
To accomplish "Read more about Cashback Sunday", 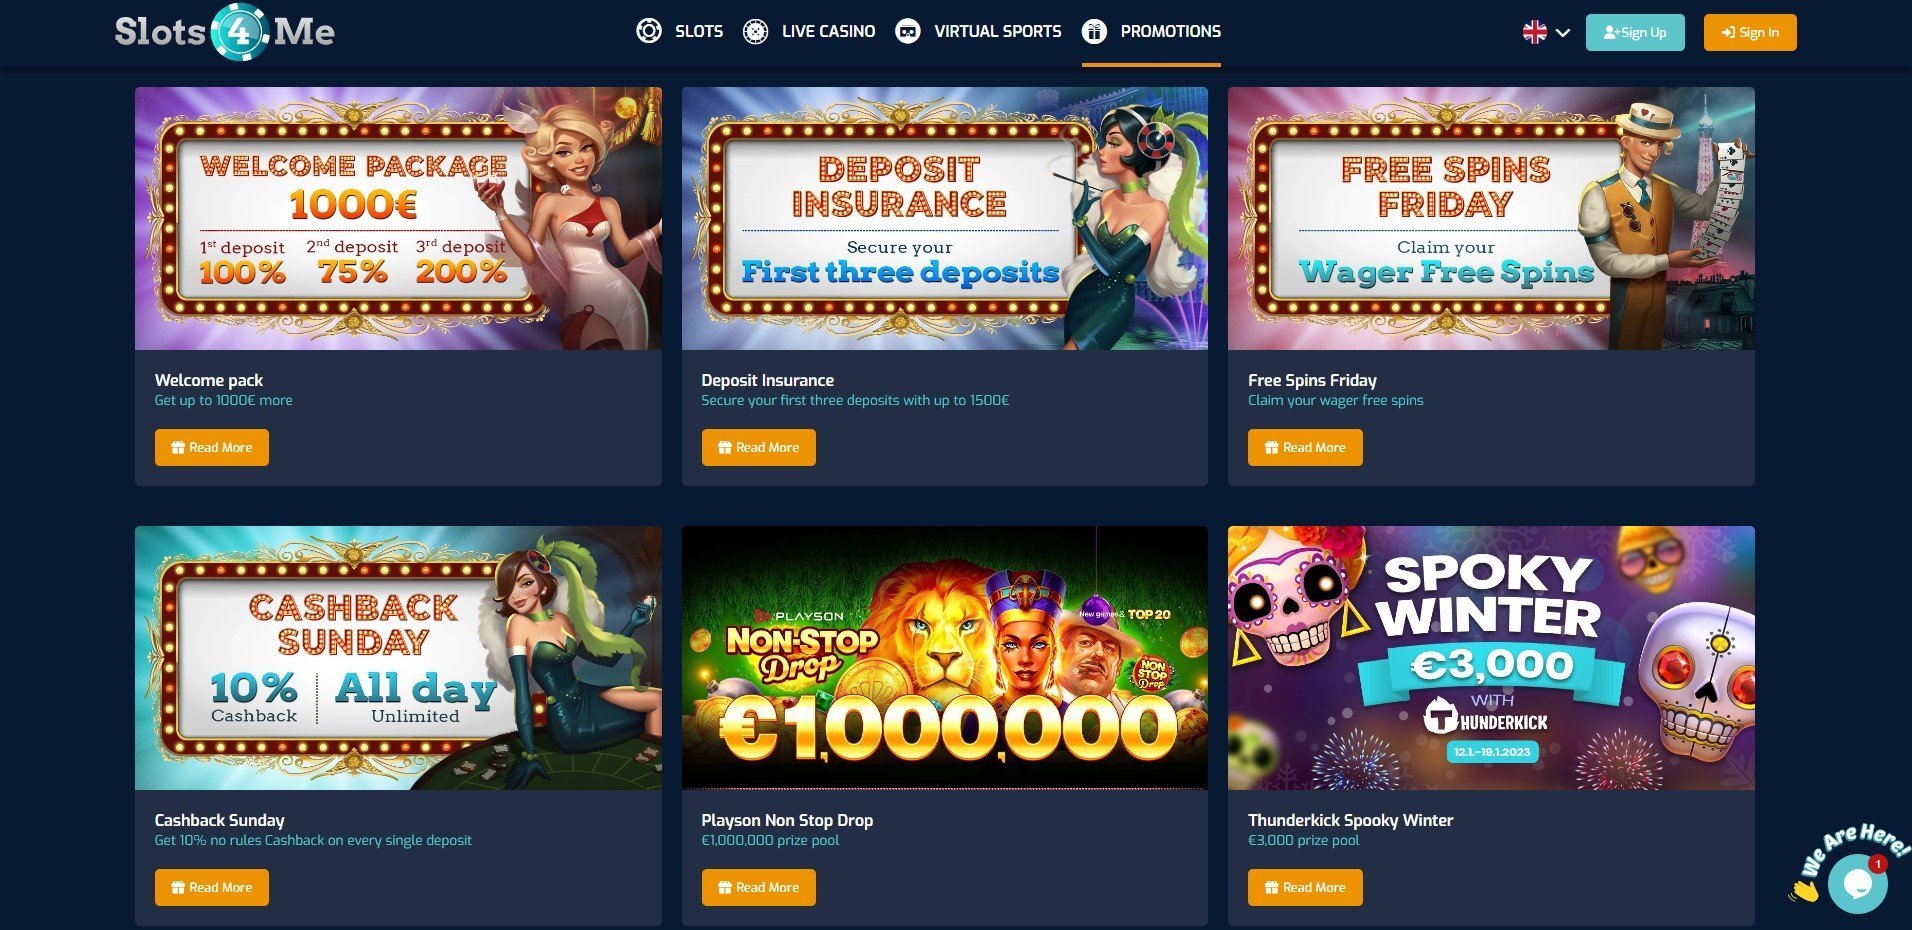I will [212, 887].
